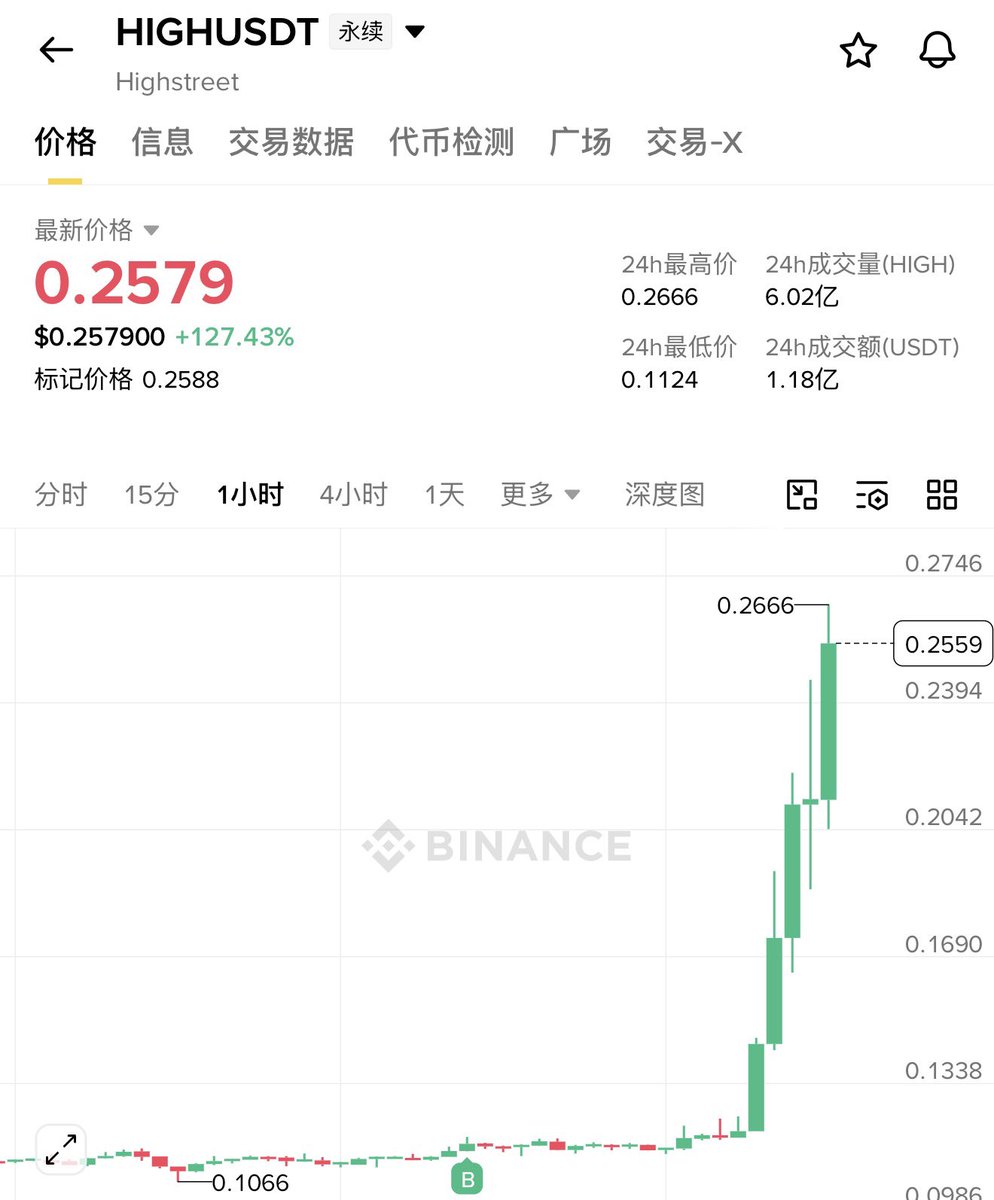Open chart drawing tools icon

tap(802, 494)
